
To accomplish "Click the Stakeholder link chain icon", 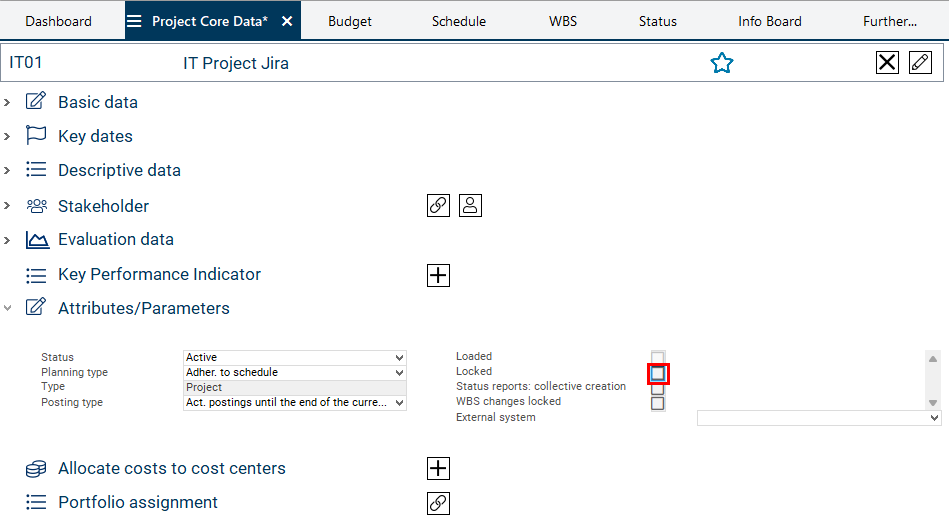I will pos(438,206).
